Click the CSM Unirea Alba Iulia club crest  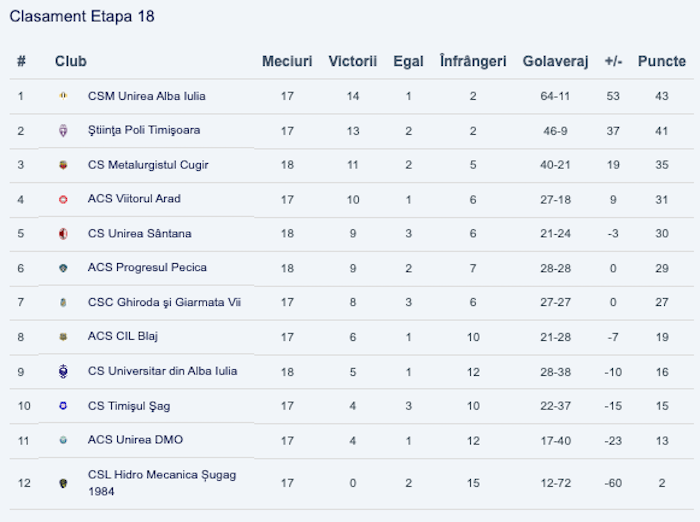click(x=64, y=96)
